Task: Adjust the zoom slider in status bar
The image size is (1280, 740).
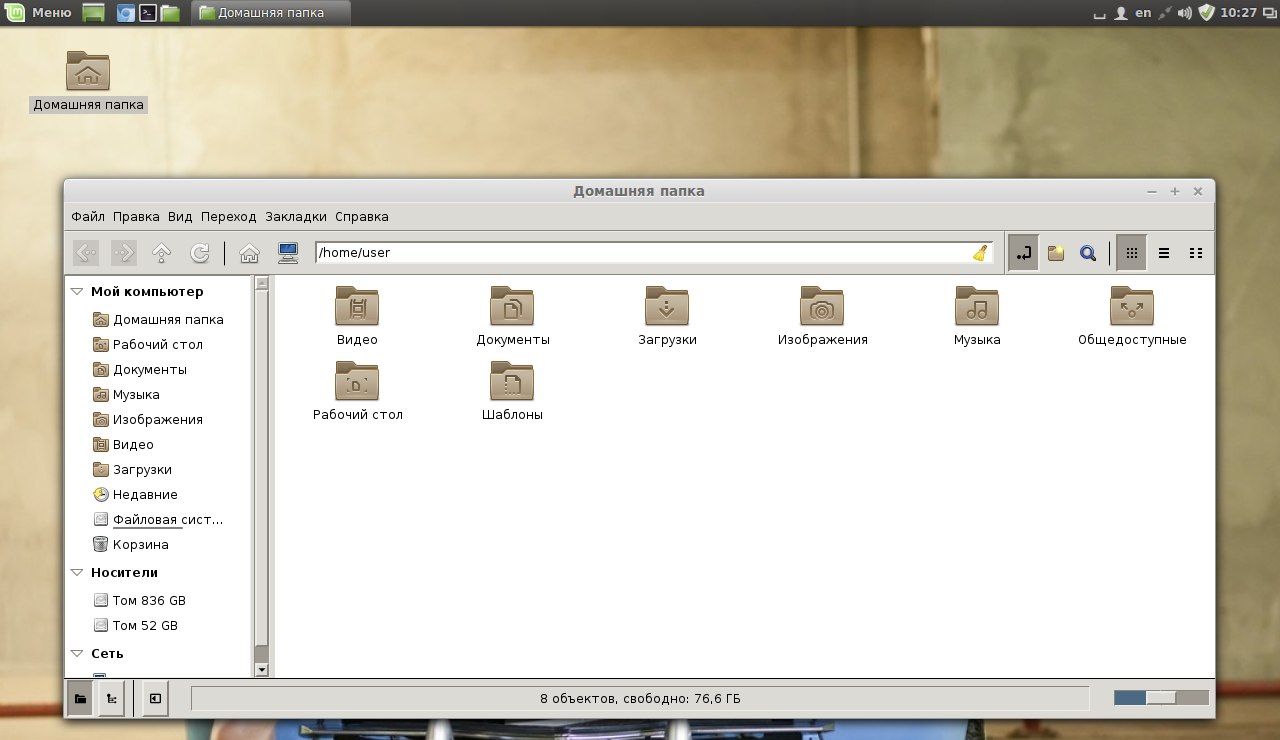Action: coord(1161,698)
